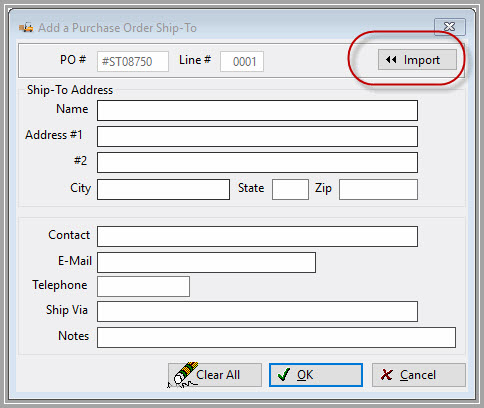This screenshot has height=408, width=484.
Task: Select the Address #1 input field
Action: click(x=257, y=136)
